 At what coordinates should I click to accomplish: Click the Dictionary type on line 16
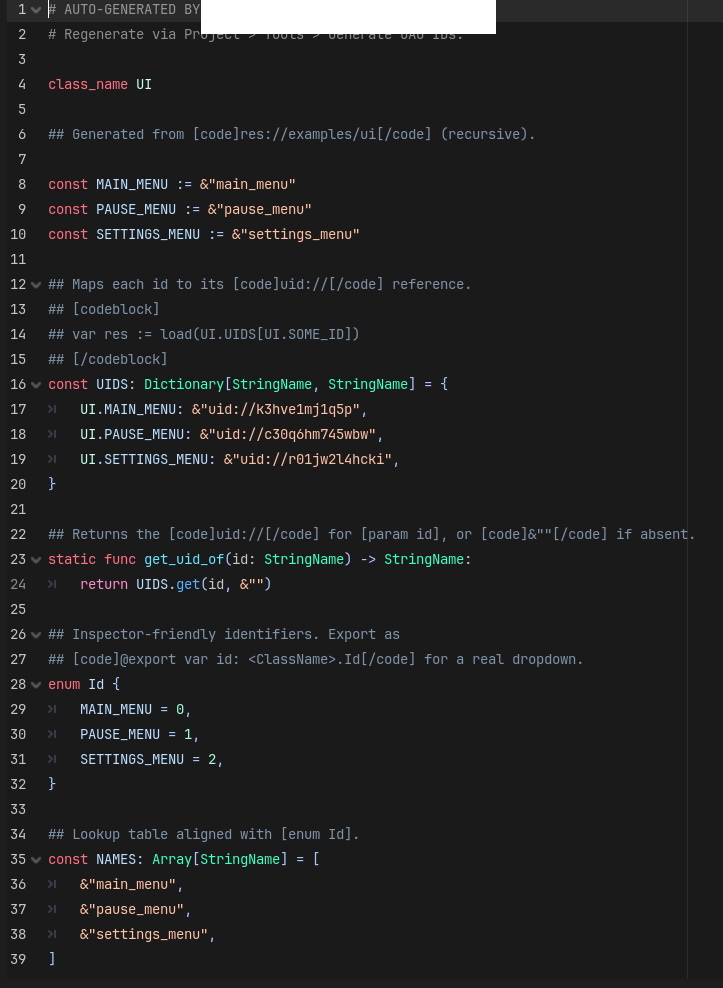184,384
